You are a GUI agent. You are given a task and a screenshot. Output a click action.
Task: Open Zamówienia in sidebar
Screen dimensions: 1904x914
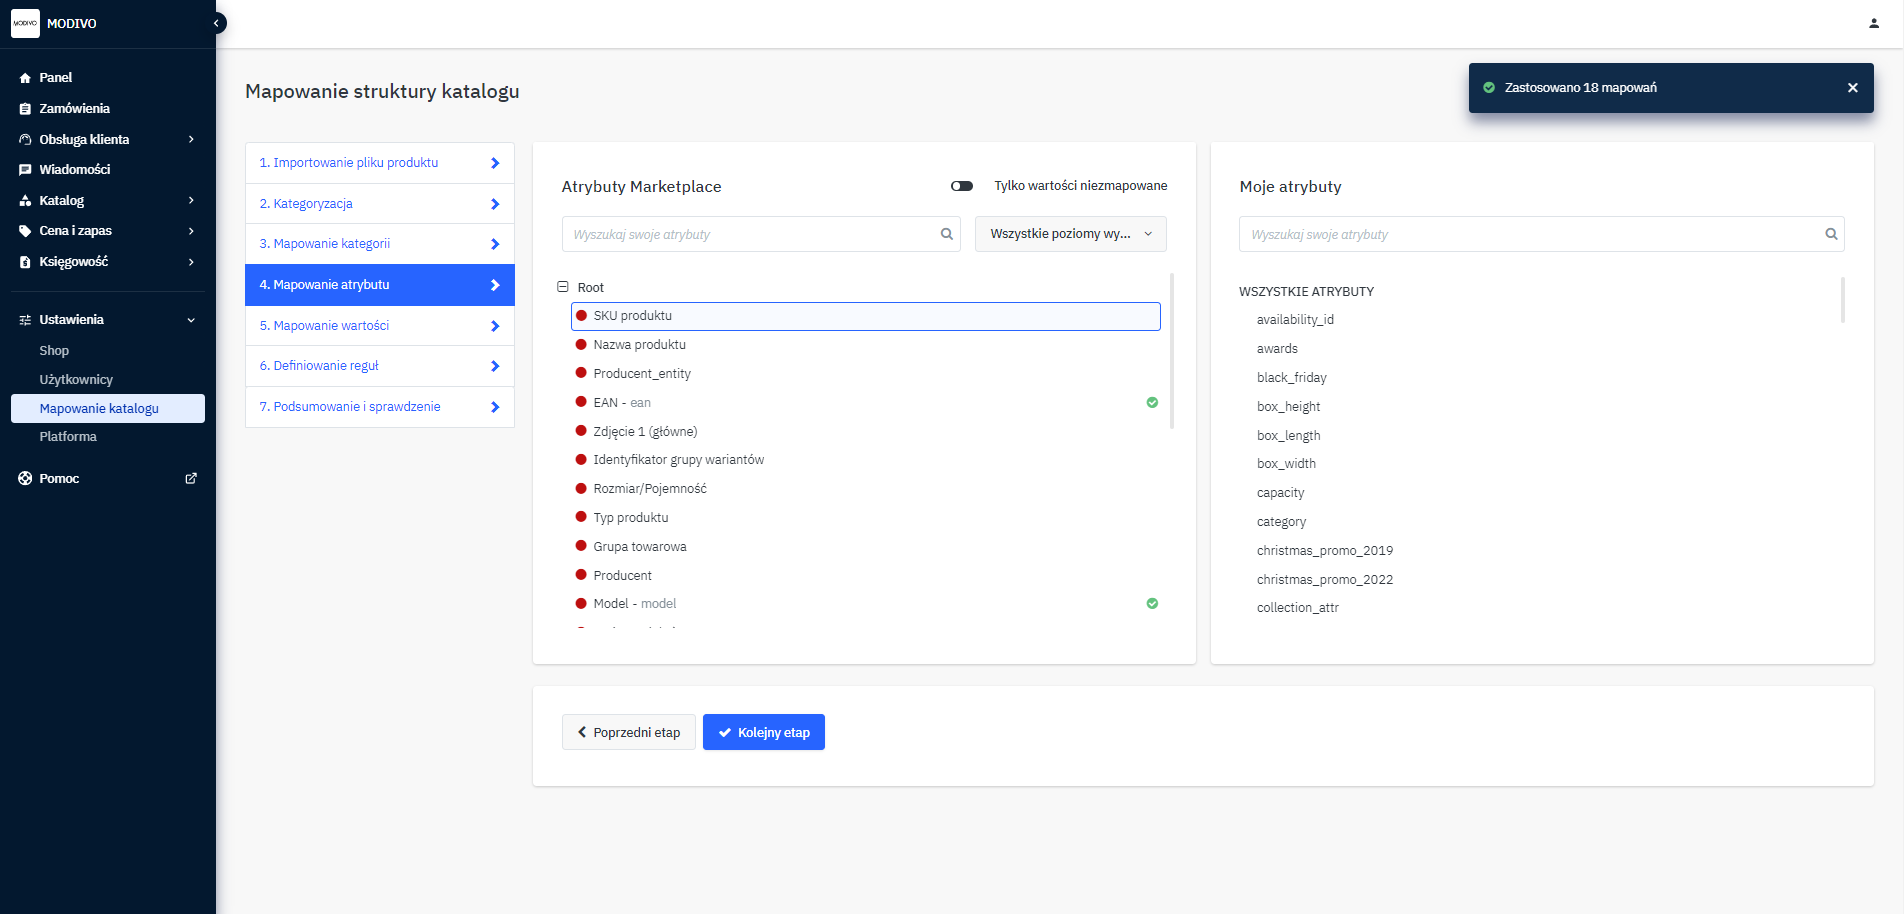click(x=74, y=108)
